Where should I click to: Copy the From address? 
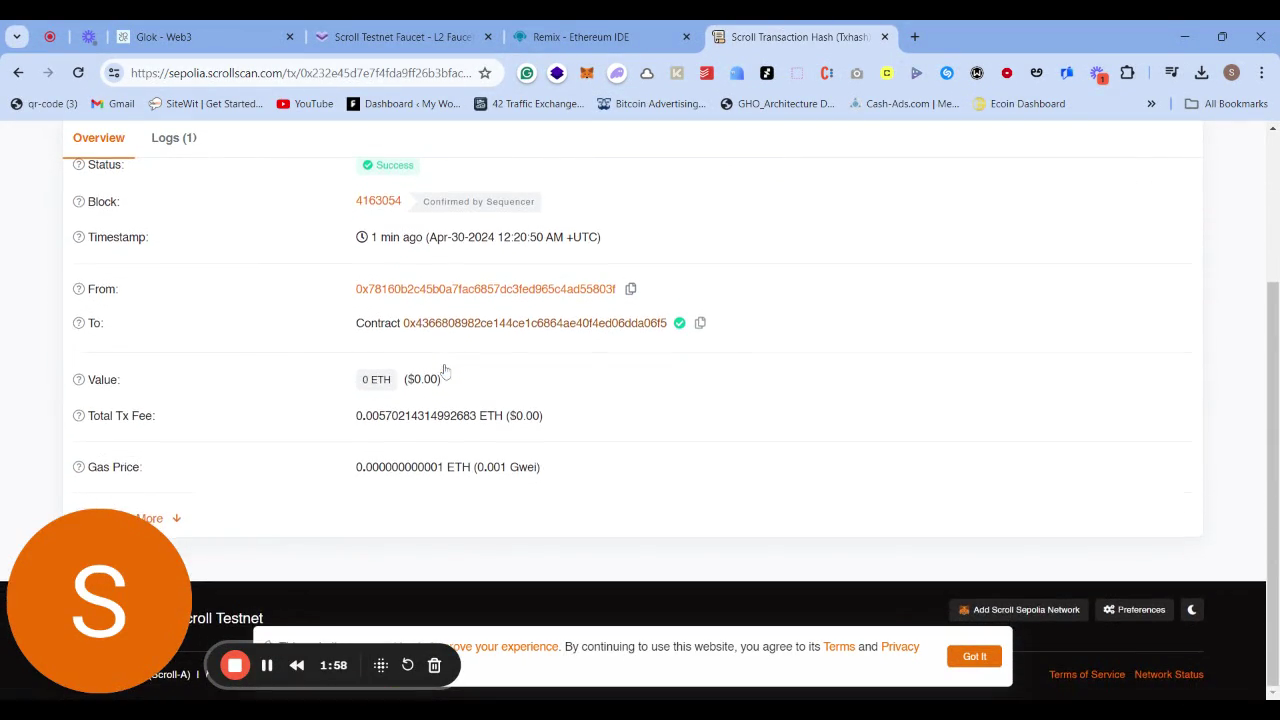coord(631,289)
